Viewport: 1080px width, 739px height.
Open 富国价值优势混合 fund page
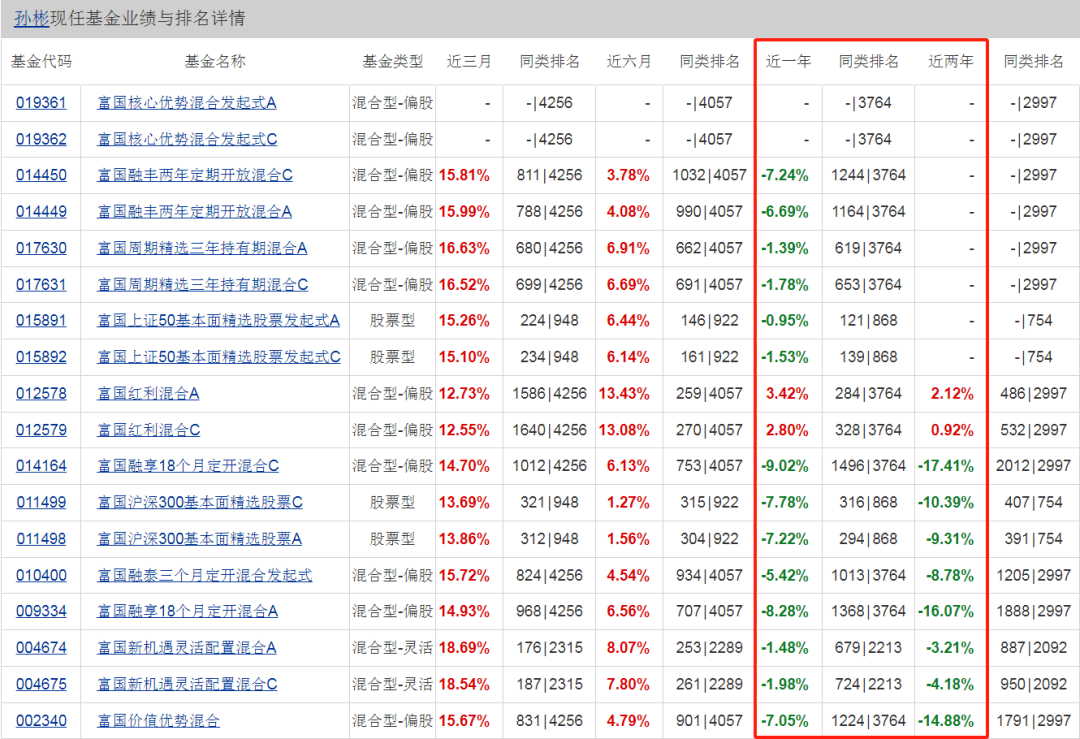tap(158, 720)
